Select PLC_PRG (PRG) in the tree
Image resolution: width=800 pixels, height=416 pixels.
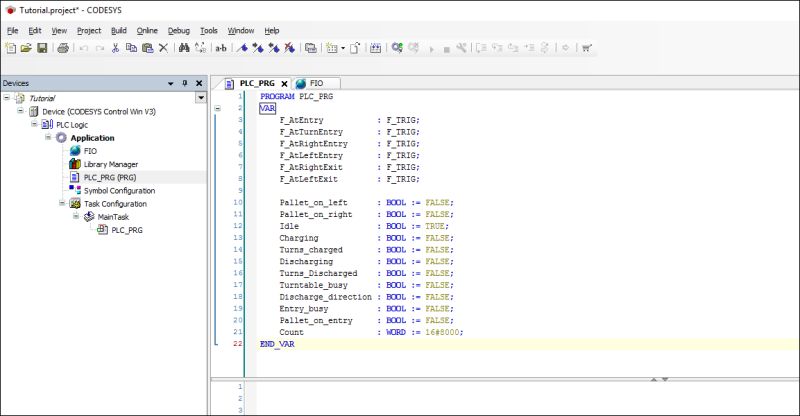[x=110, y=177]
